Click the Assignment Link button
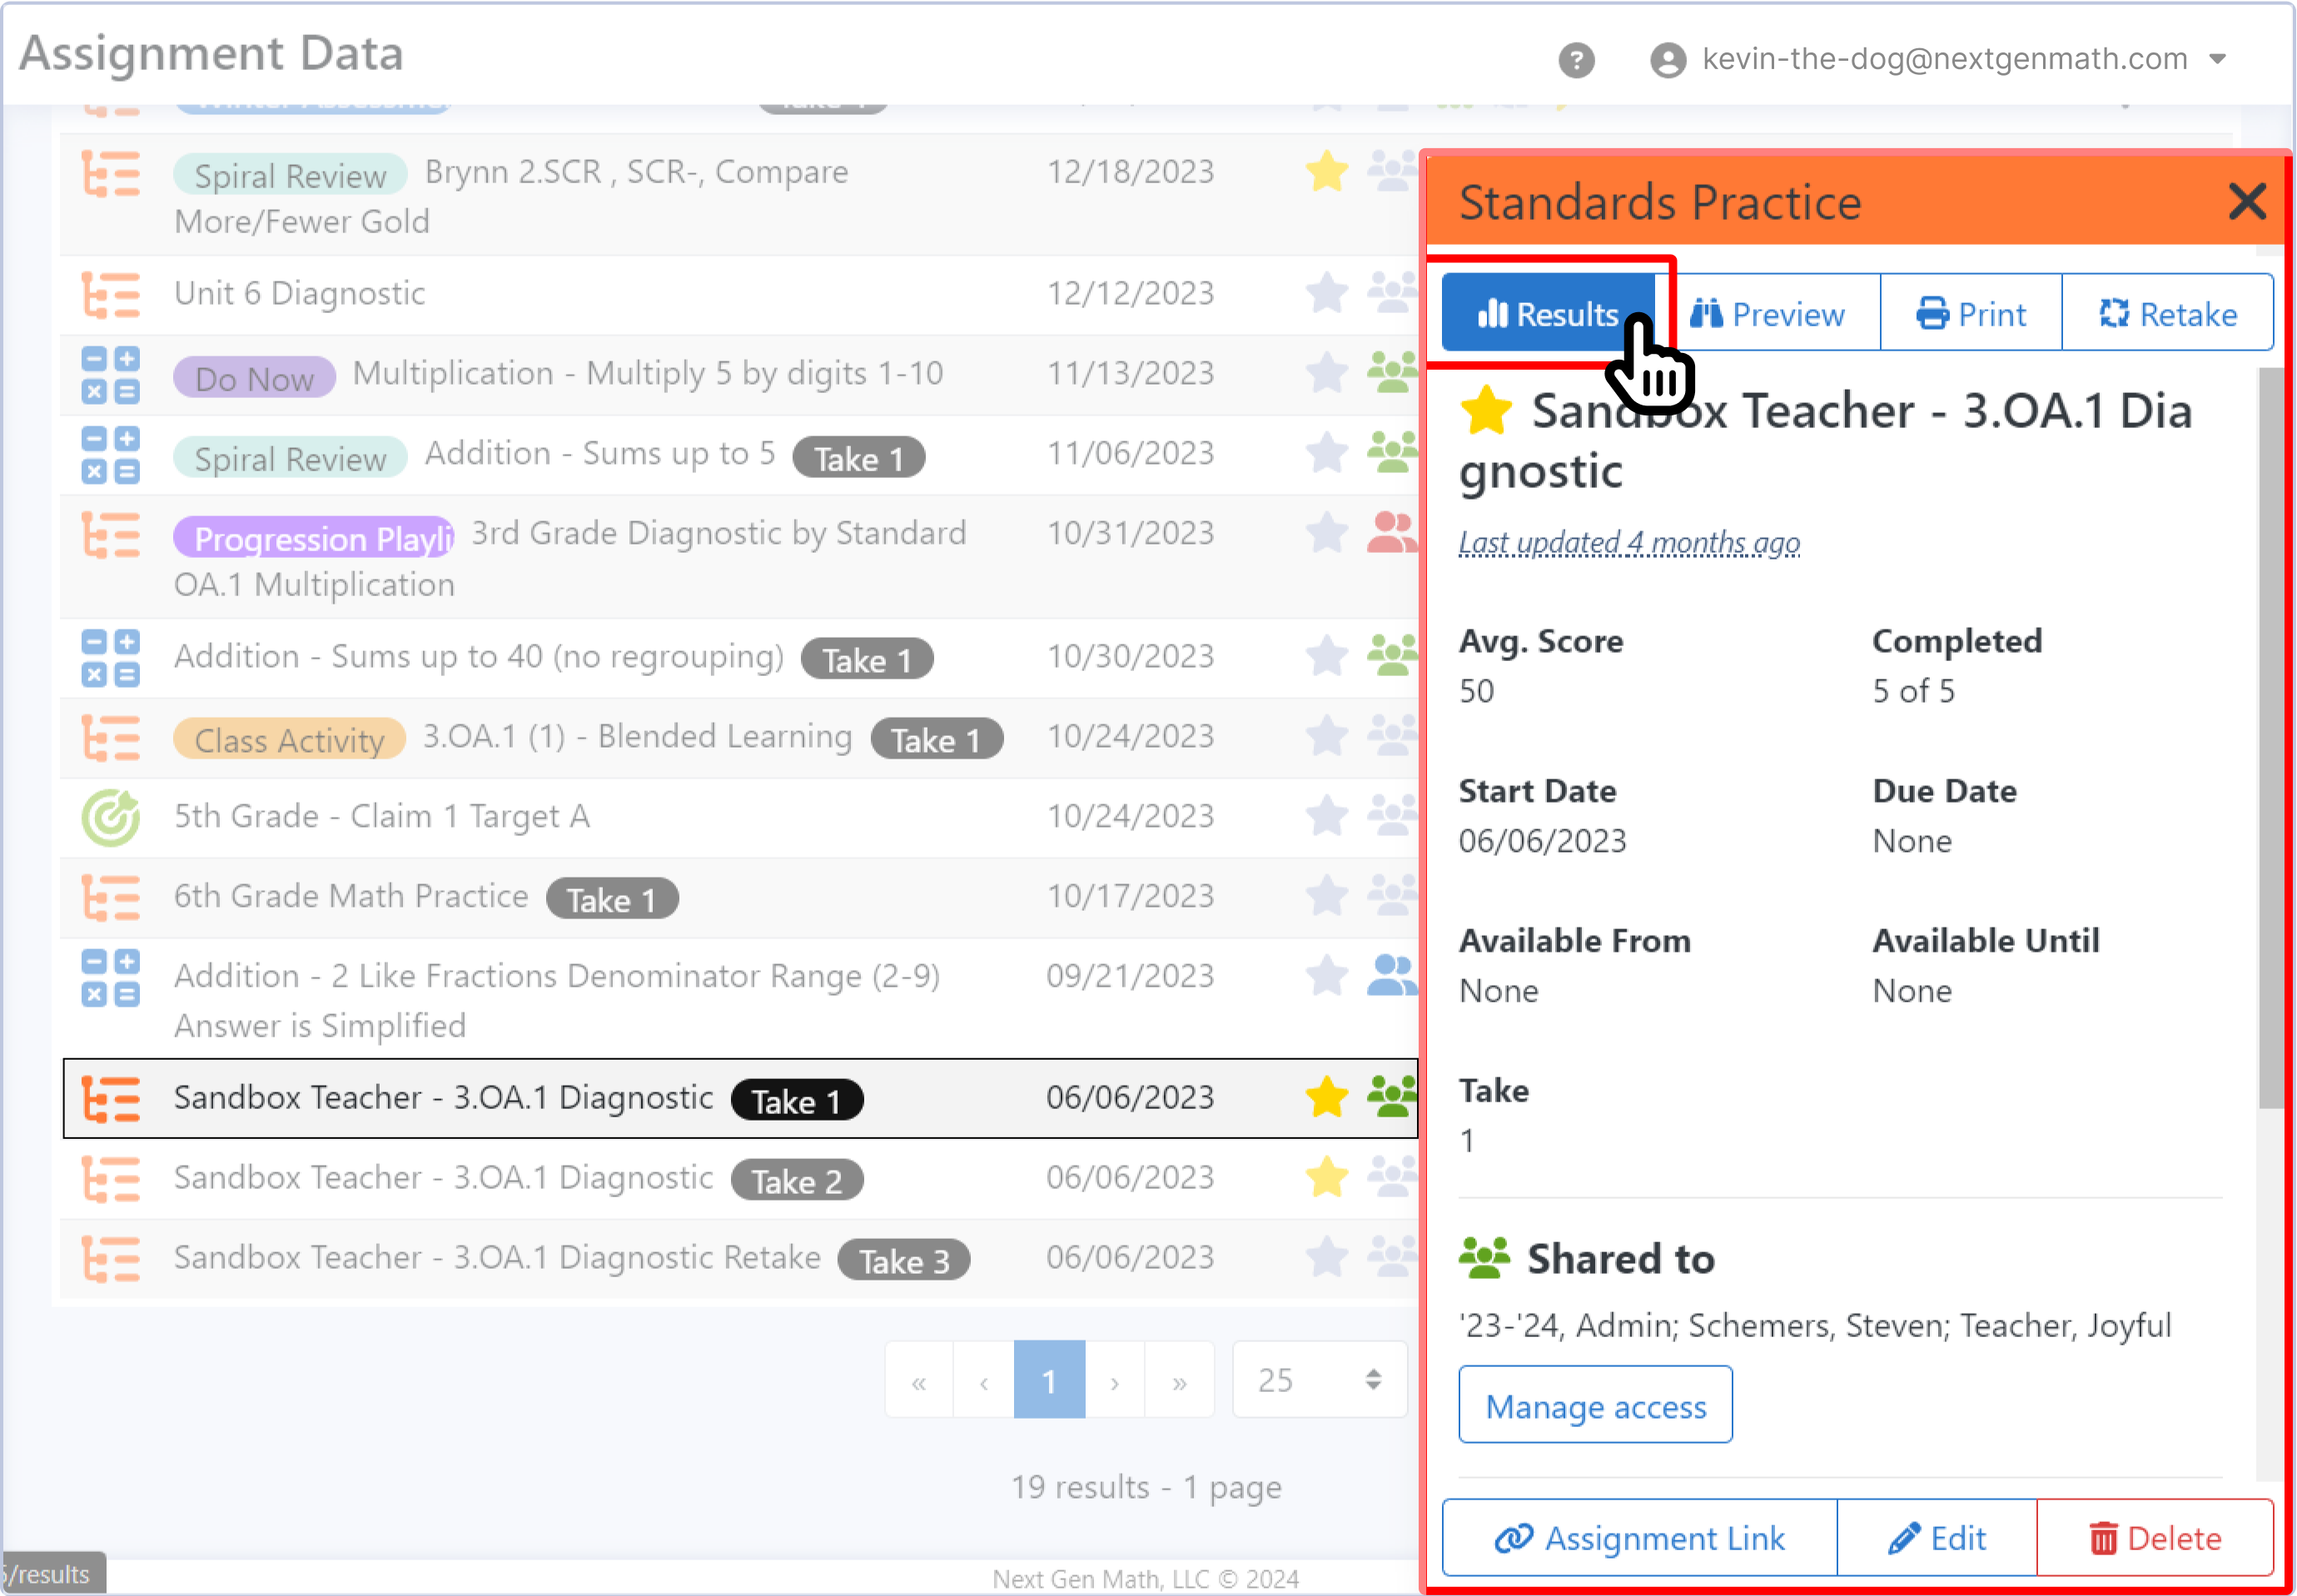2297x1596 pixels. 1639,1538
